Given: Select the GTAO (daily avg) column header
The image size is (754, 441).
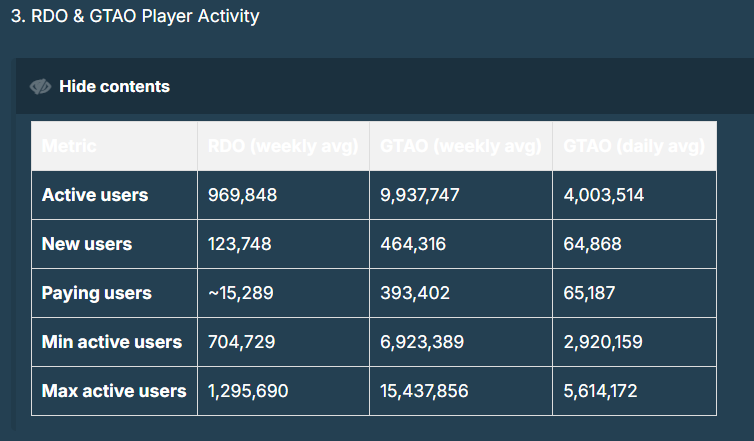Looking at the screenshot, I should (x=635, y=146).
